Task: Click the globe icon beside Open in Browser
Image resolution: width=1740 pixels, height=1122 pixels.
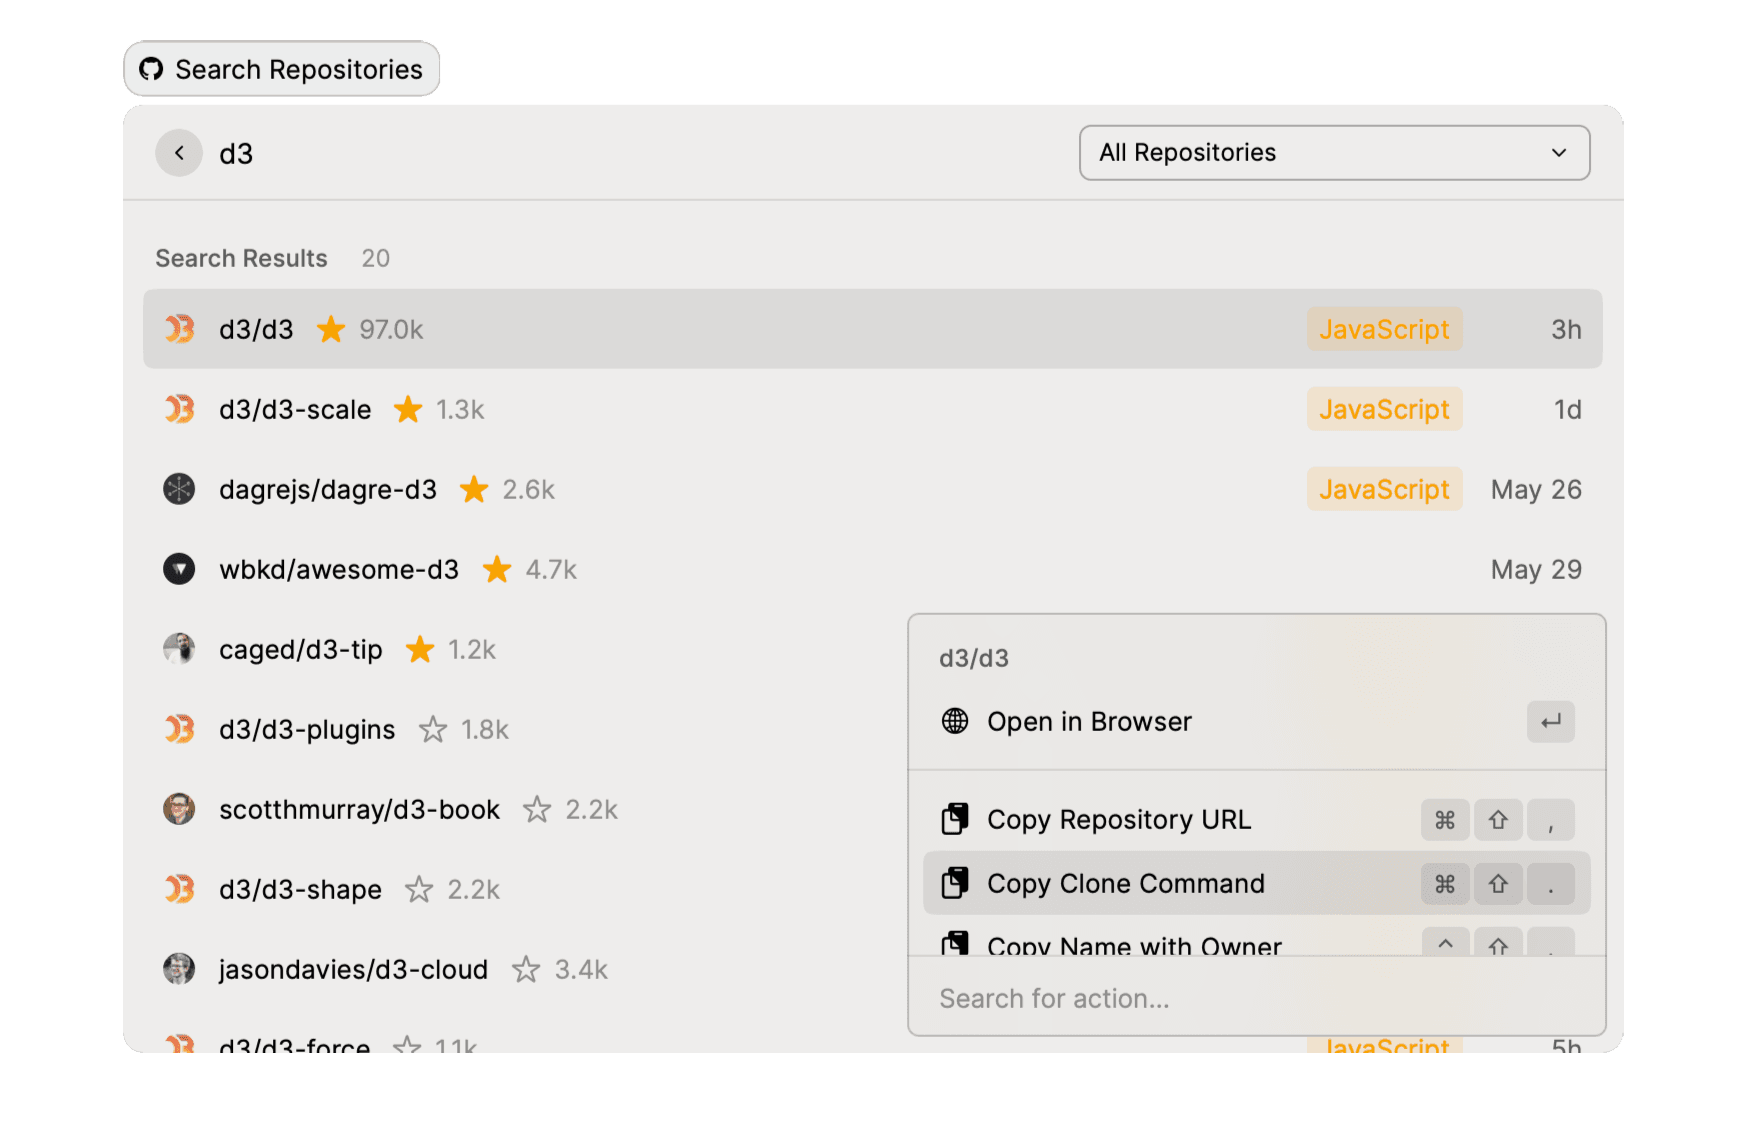Action: coord(955,721)
